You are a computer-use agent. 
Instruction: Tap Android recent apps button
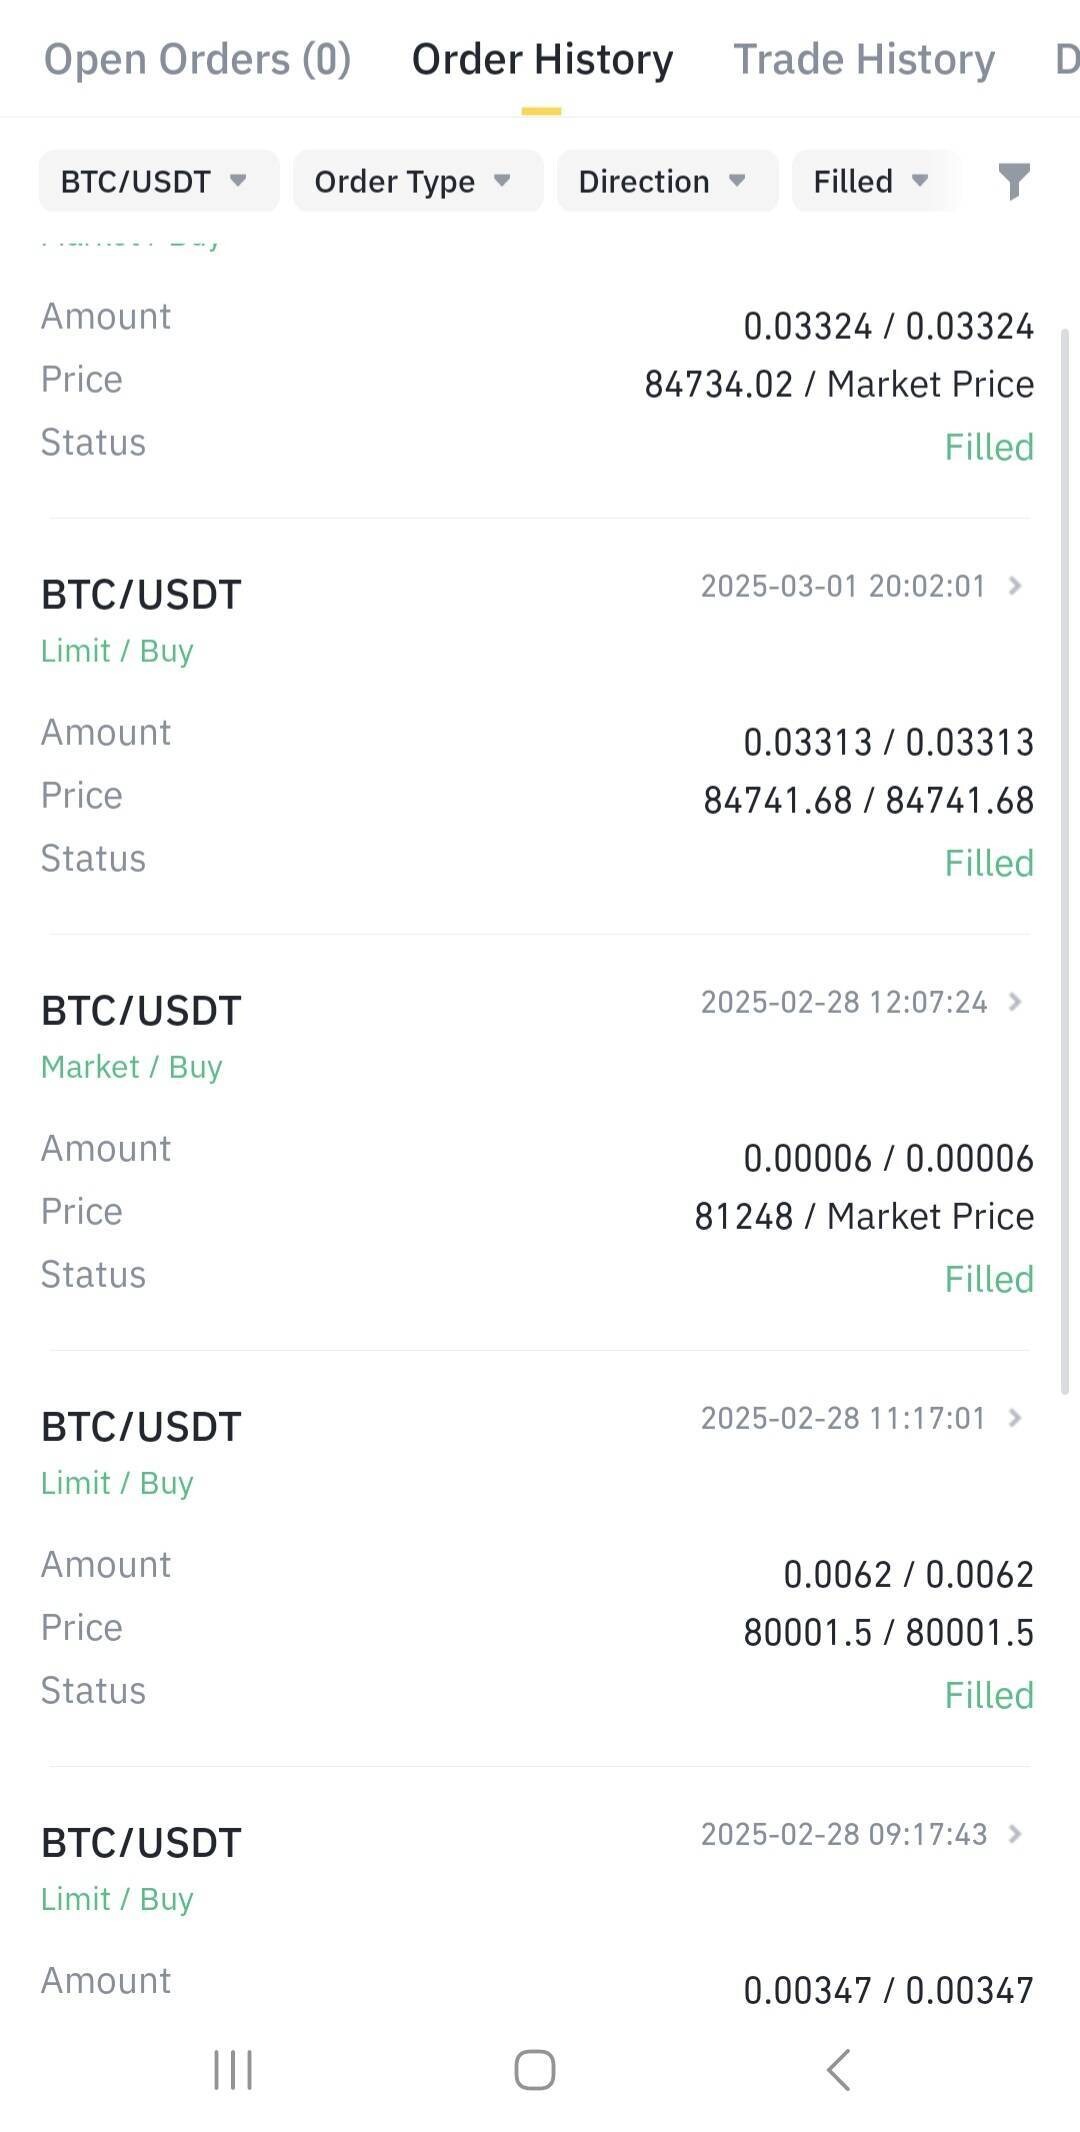[x=233, y=2069]
